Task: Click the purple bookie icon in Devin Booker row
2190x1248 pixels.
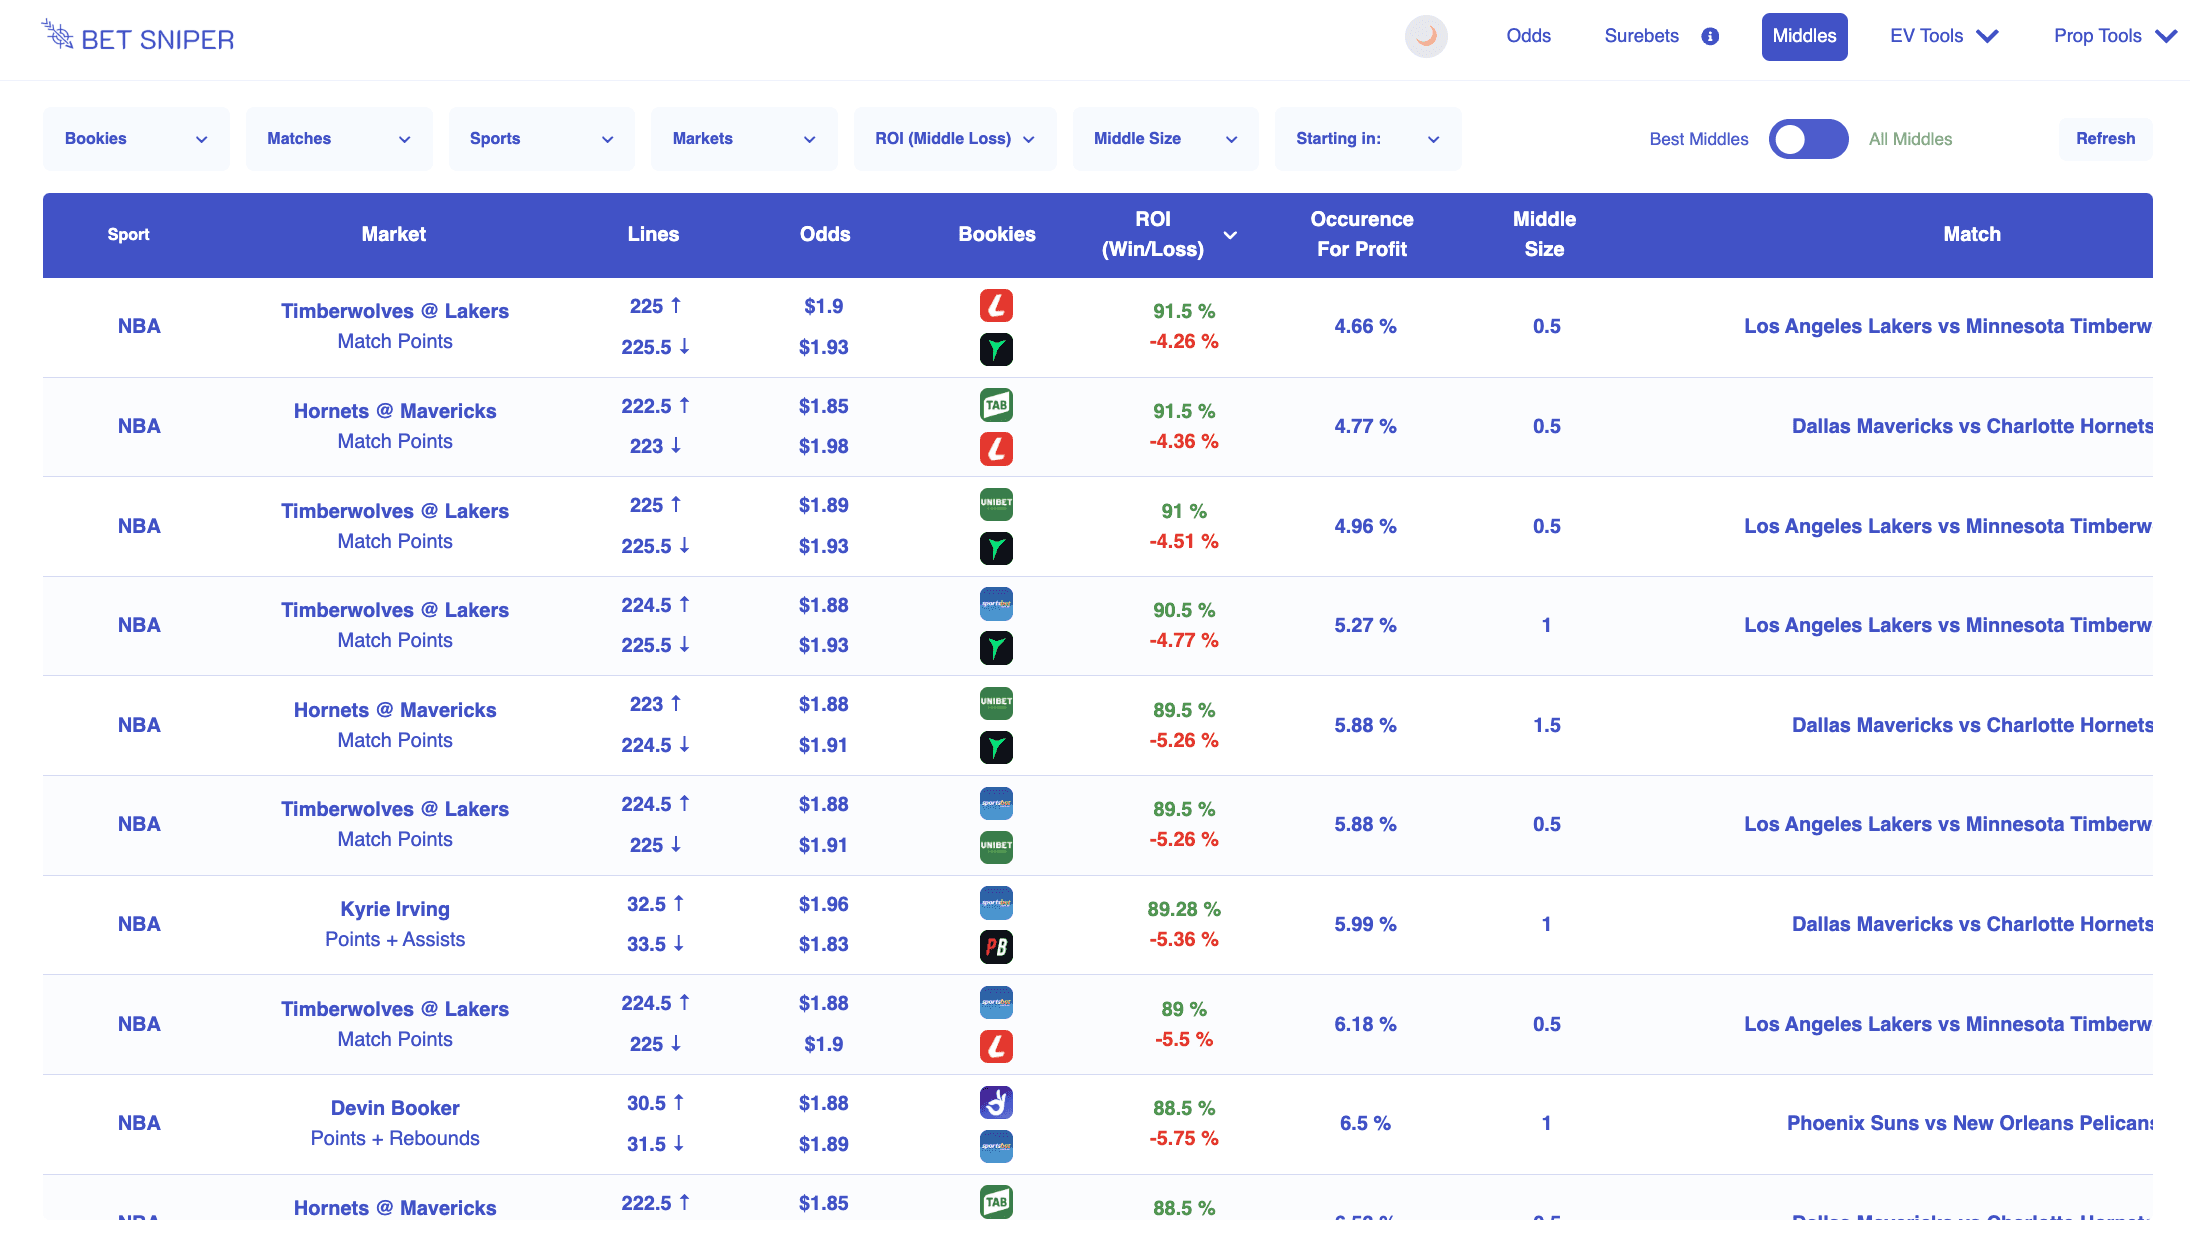Action: [996, 1102]
